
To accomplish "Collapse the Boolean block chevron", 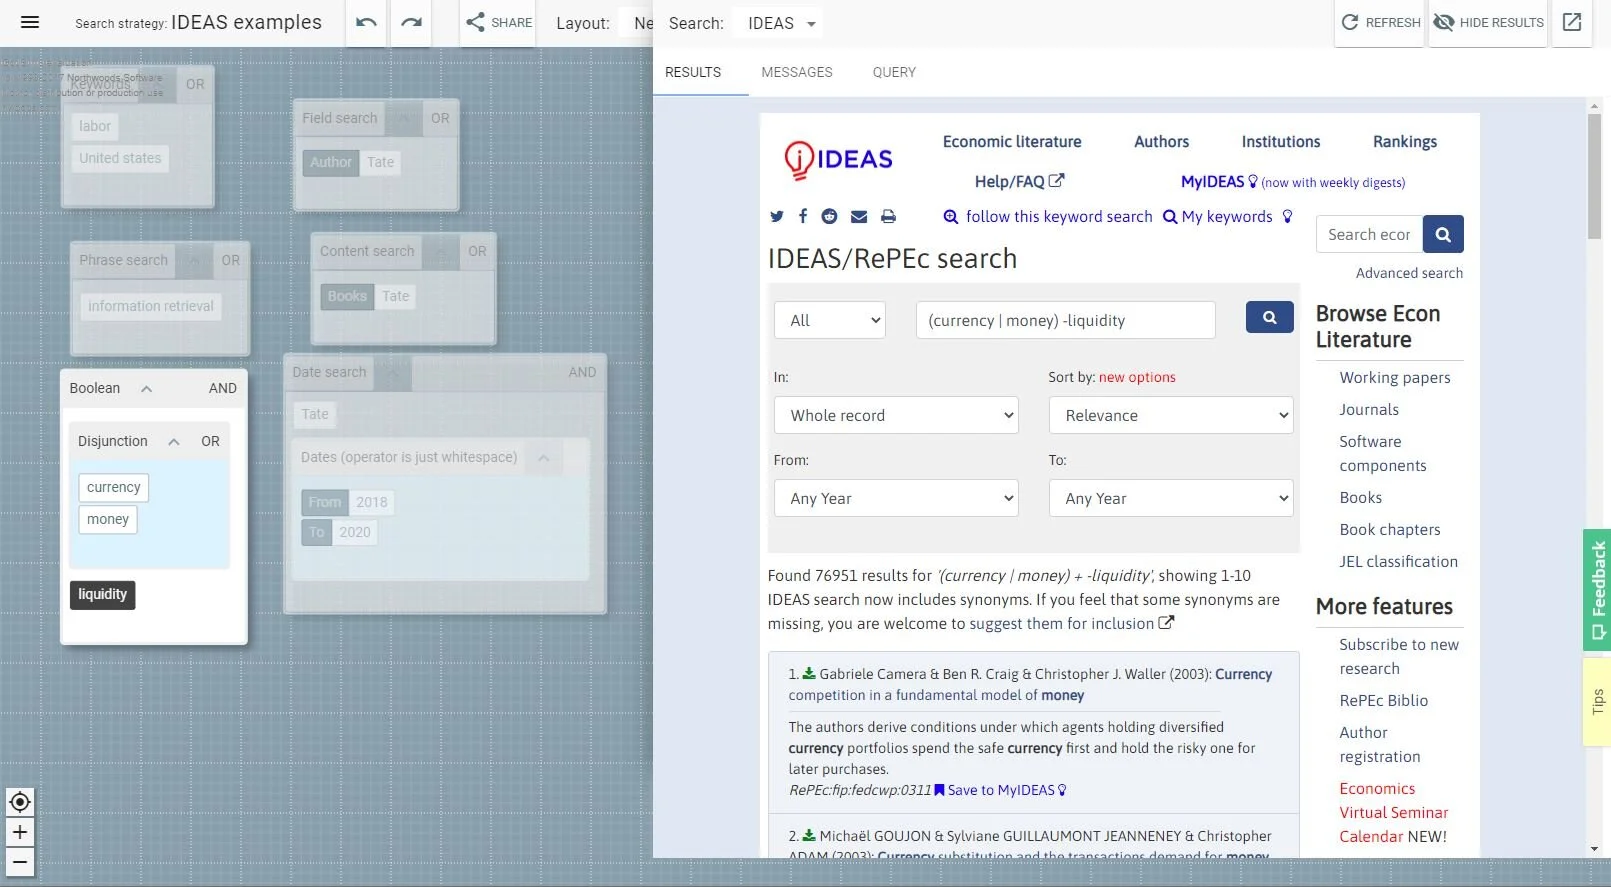I will 146,388.
